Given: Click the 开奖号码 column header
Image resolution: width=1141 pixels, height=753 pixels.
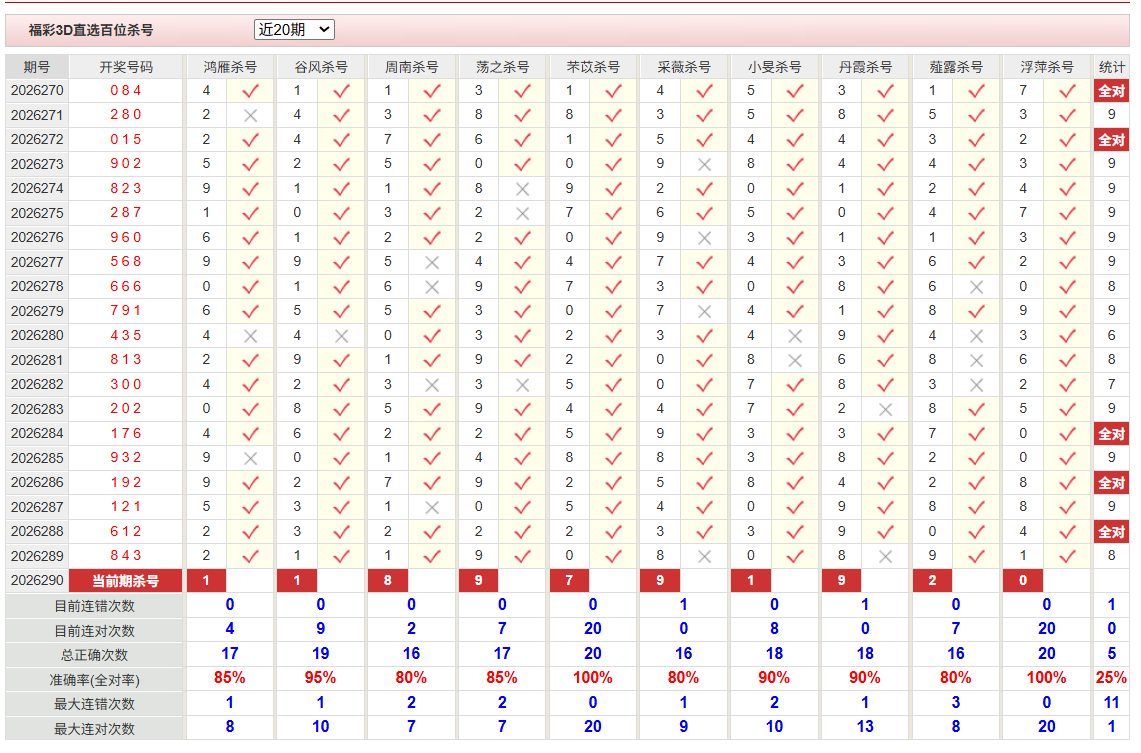Looking at the screenshot, I should 126,67.
